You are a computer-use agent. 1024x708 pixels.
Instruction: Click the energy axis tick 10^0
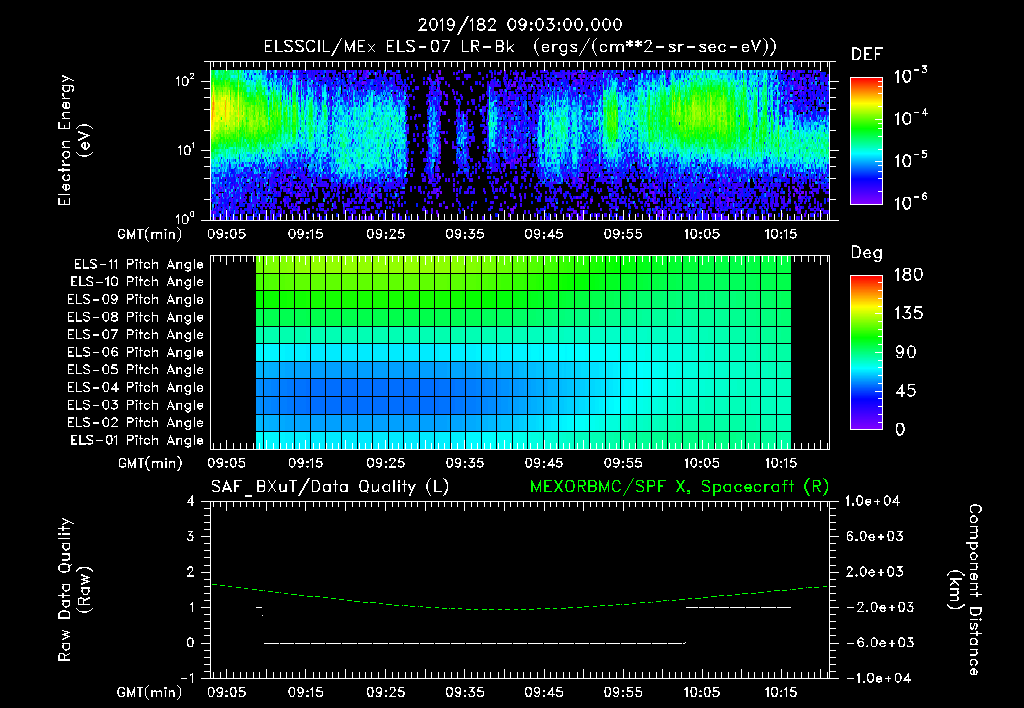(x=186, y=217)
